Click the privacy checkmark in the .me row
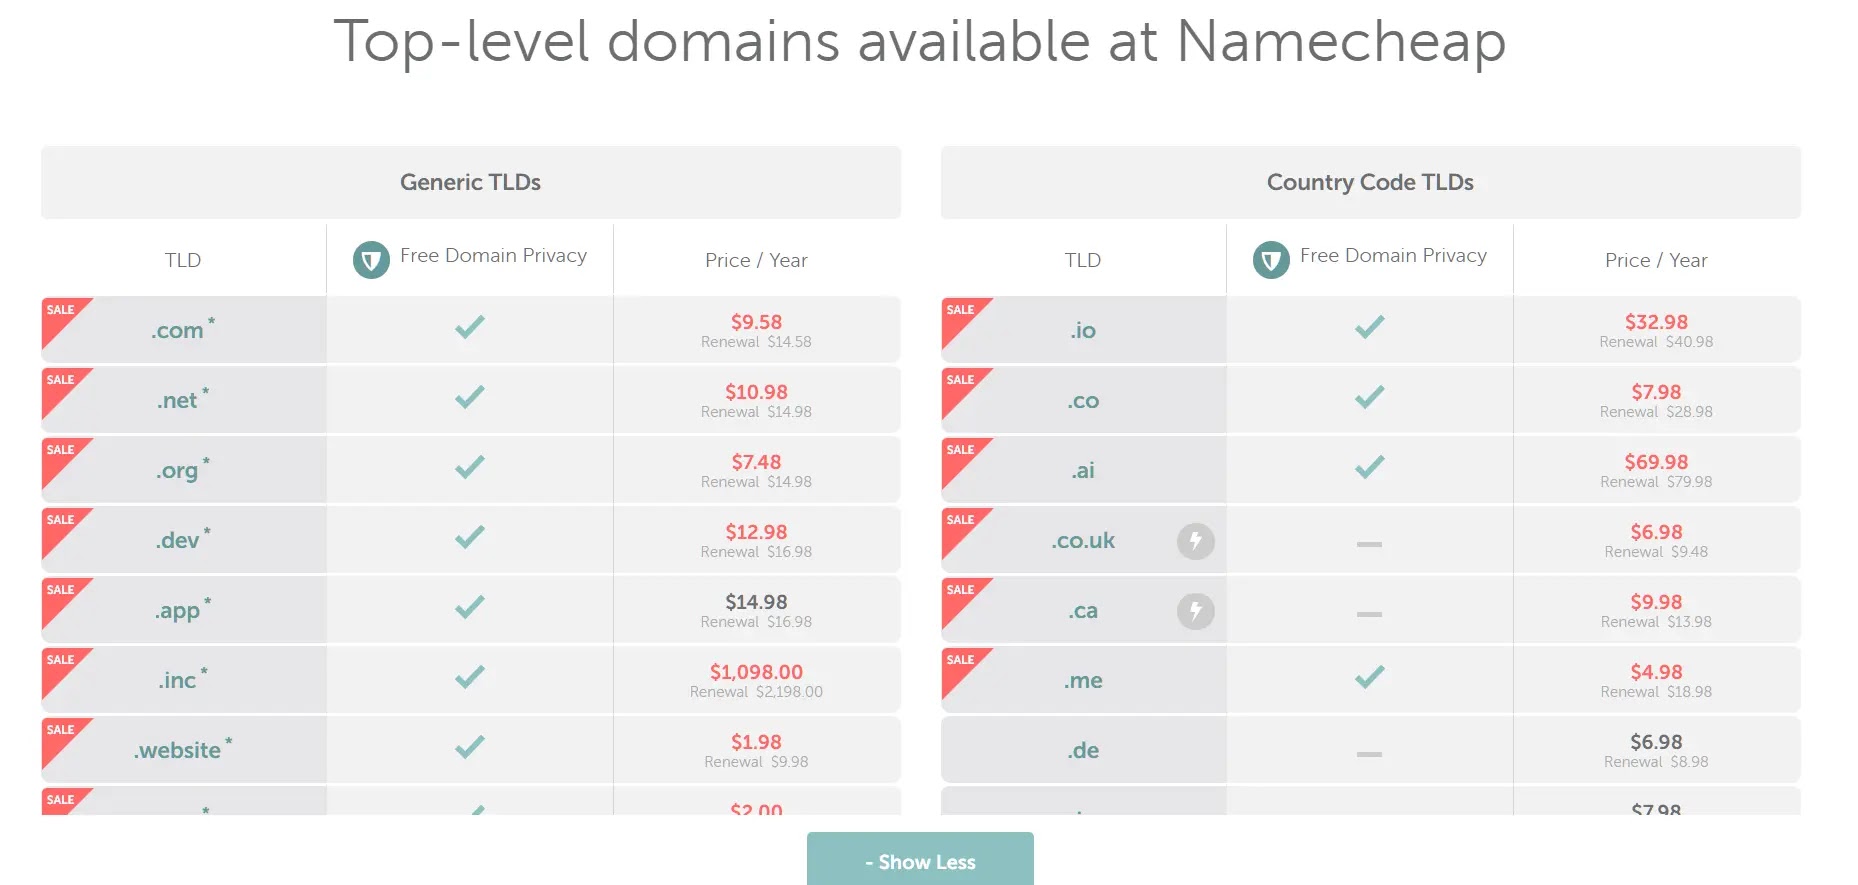This screenshot has width=1858, height=885. (x=1370, y=677)
